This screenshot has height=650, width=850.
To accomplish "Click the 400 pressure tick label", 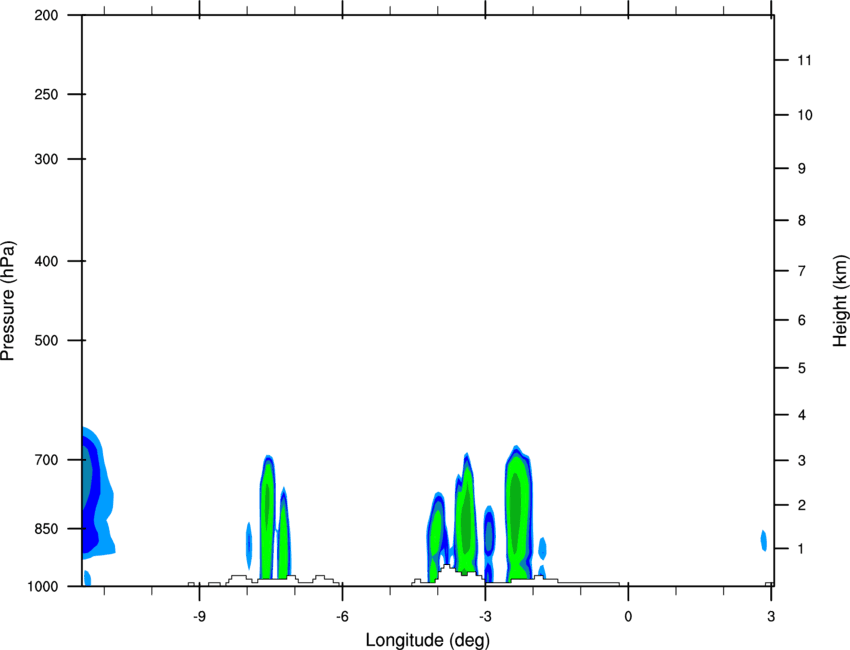I will (x=46, y=261).
